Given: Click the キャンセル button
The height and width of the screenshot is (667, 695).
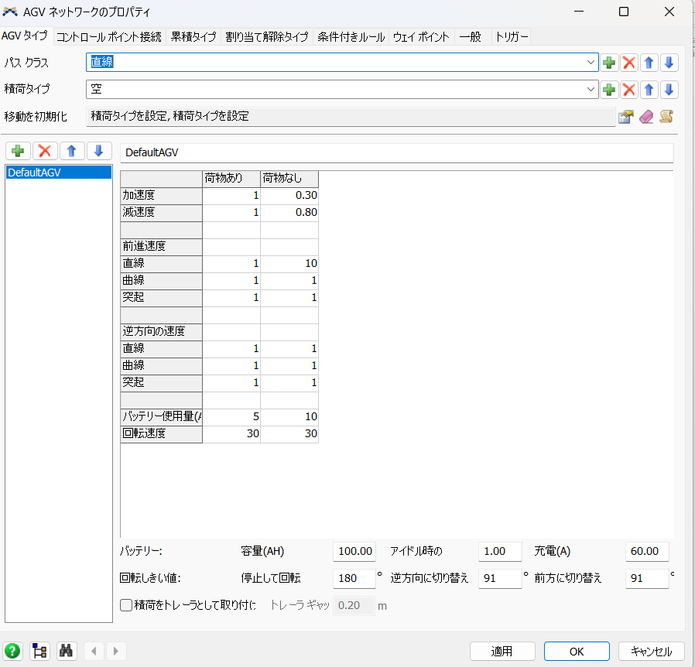Looking at the screenshot, I should [x=651, y=651].
